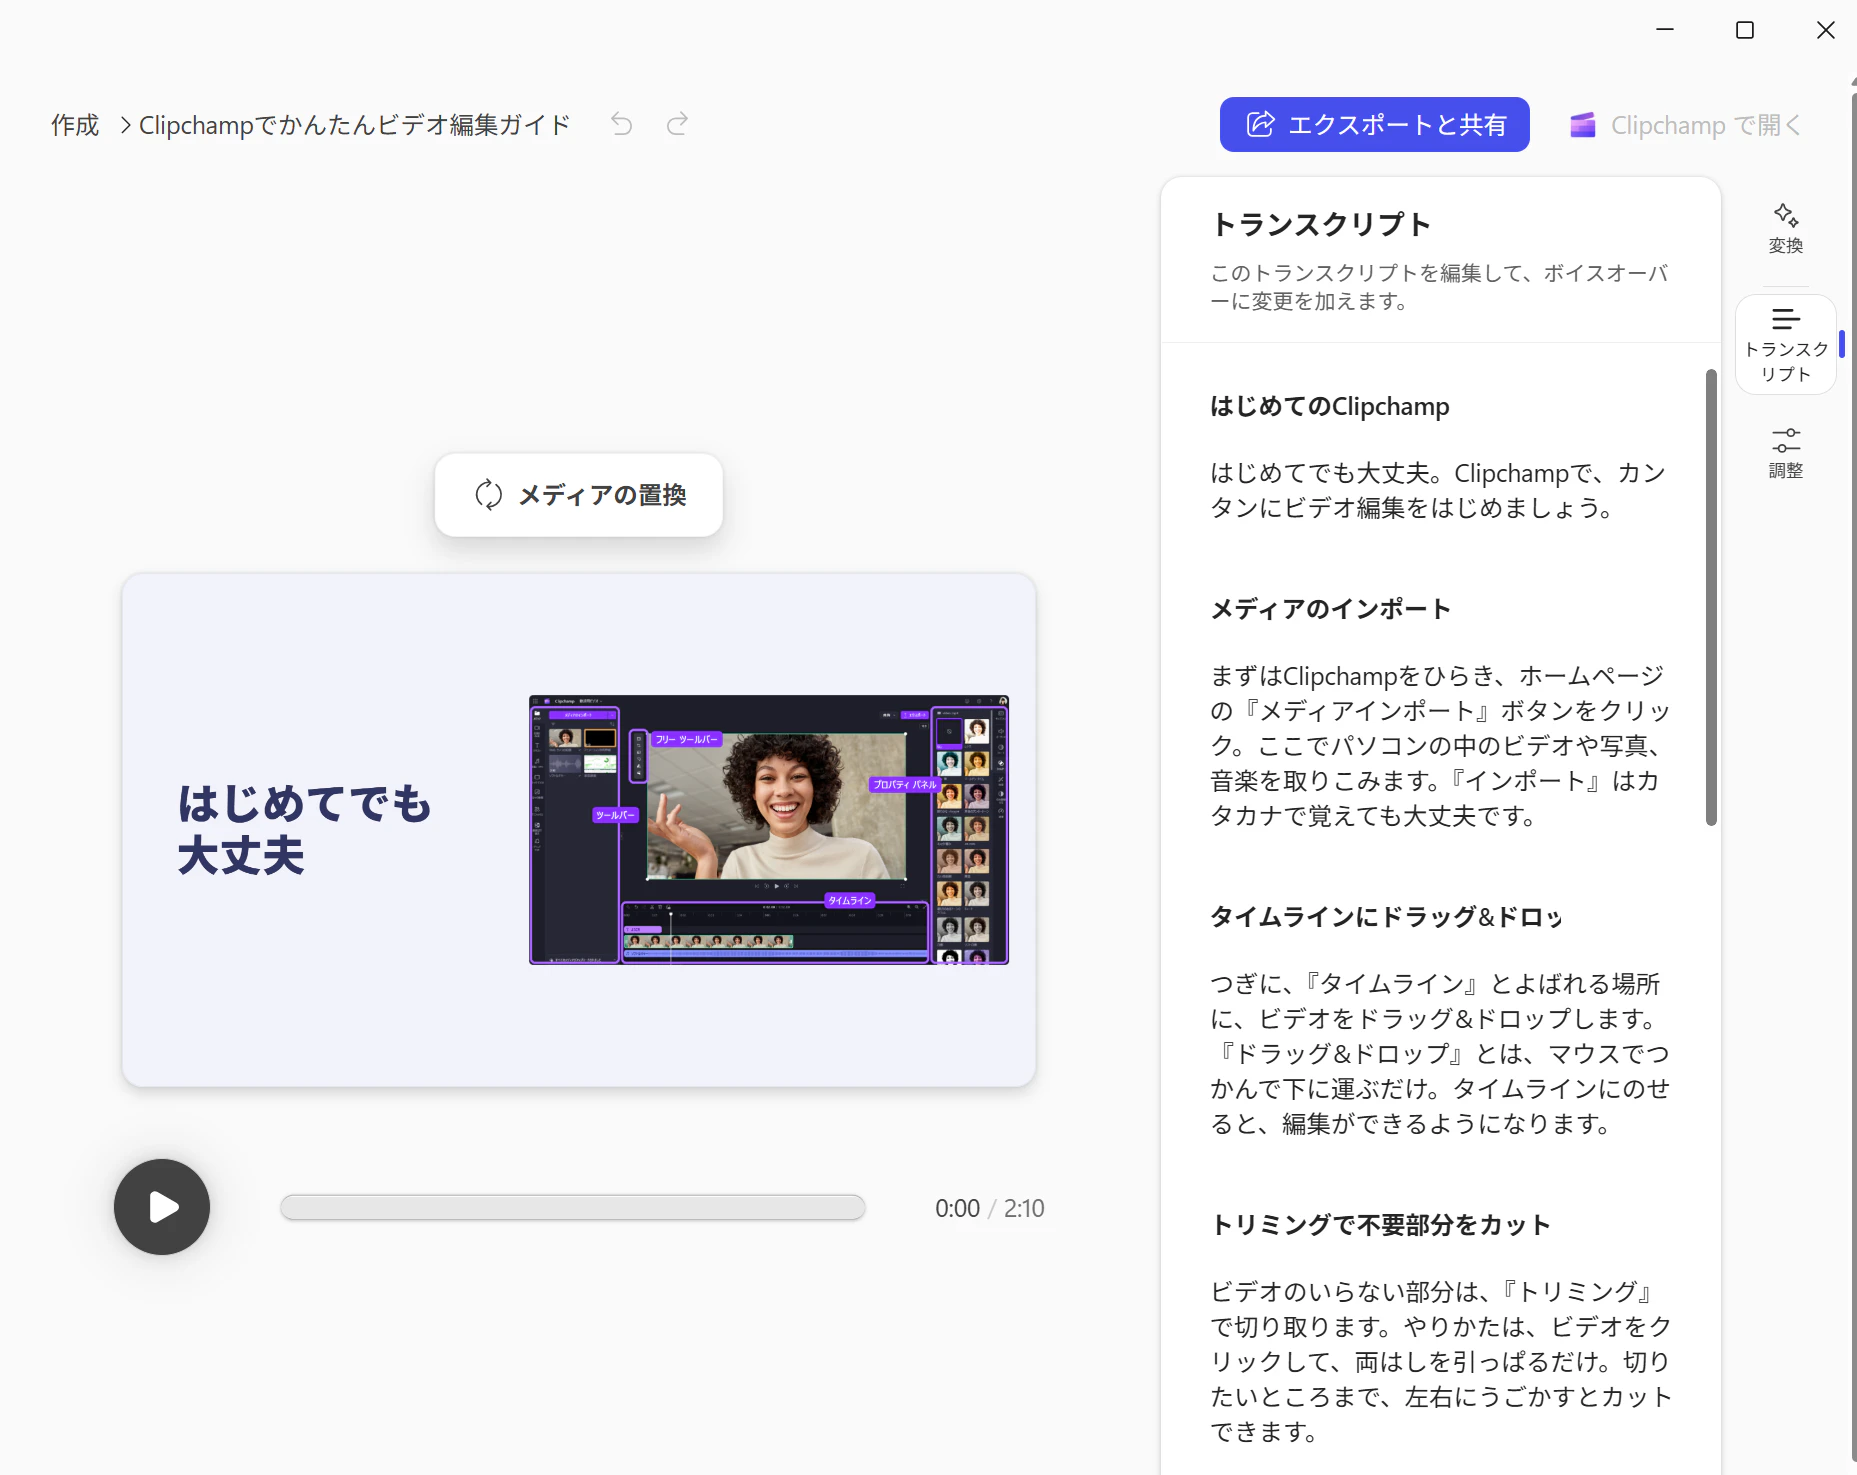This screenshot has width=1857, height=1475.
Task: Open the 調整 sliders panel
Action: [x=1785, y=454]
